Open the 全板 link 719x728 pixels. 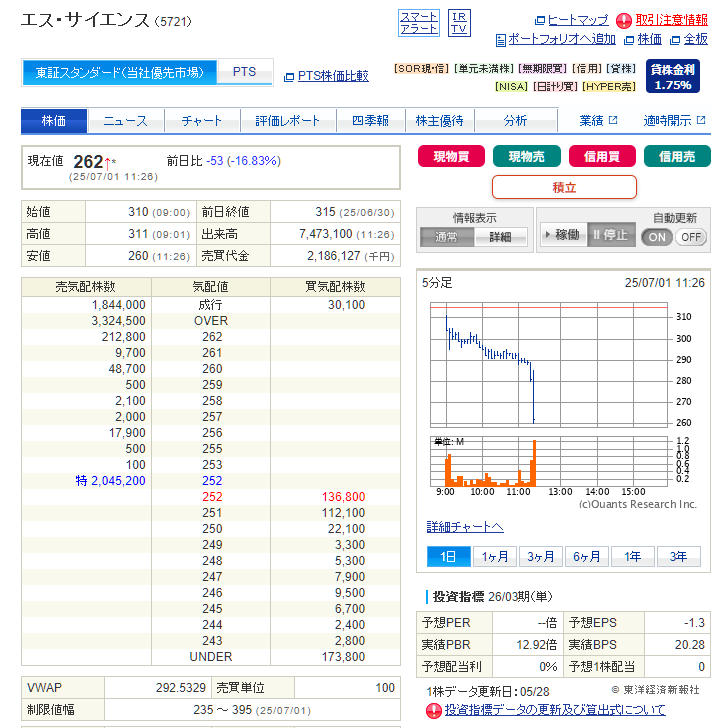695,39
